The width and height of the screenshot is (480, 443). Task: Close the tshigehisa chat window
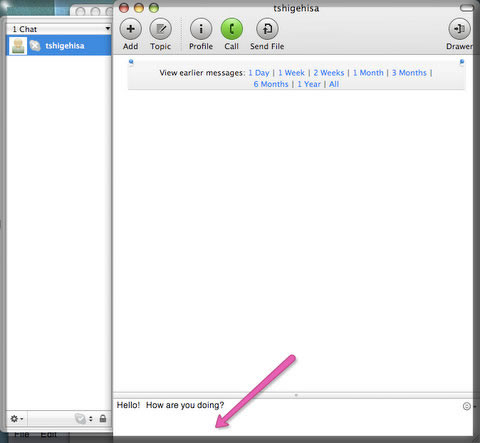coord(124,8)
